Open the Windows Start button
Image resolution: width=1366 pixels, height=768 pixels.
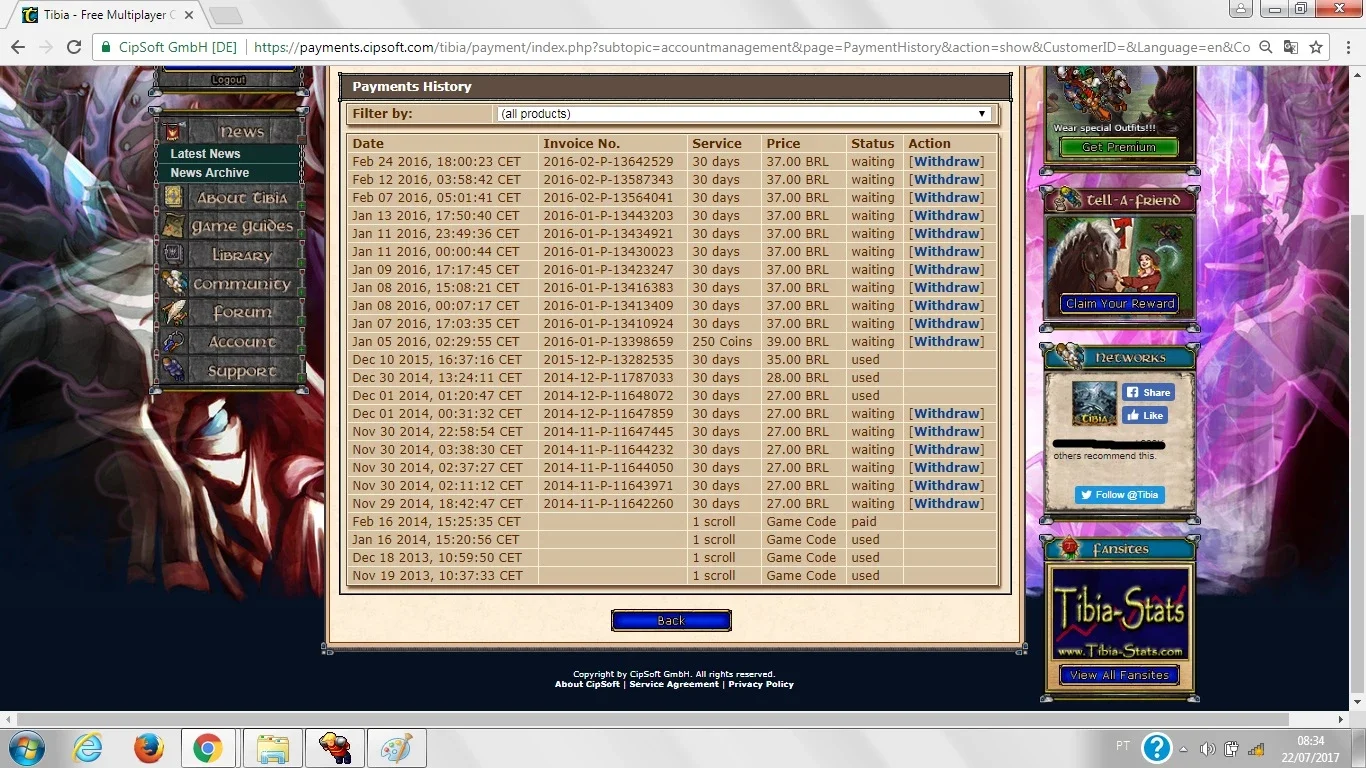(26, 747)
